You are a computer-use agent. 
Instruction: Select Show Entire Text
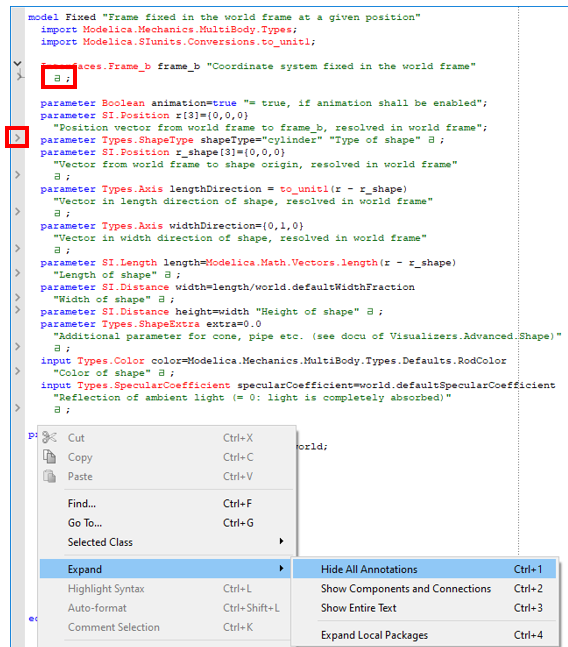pos(424,608)
